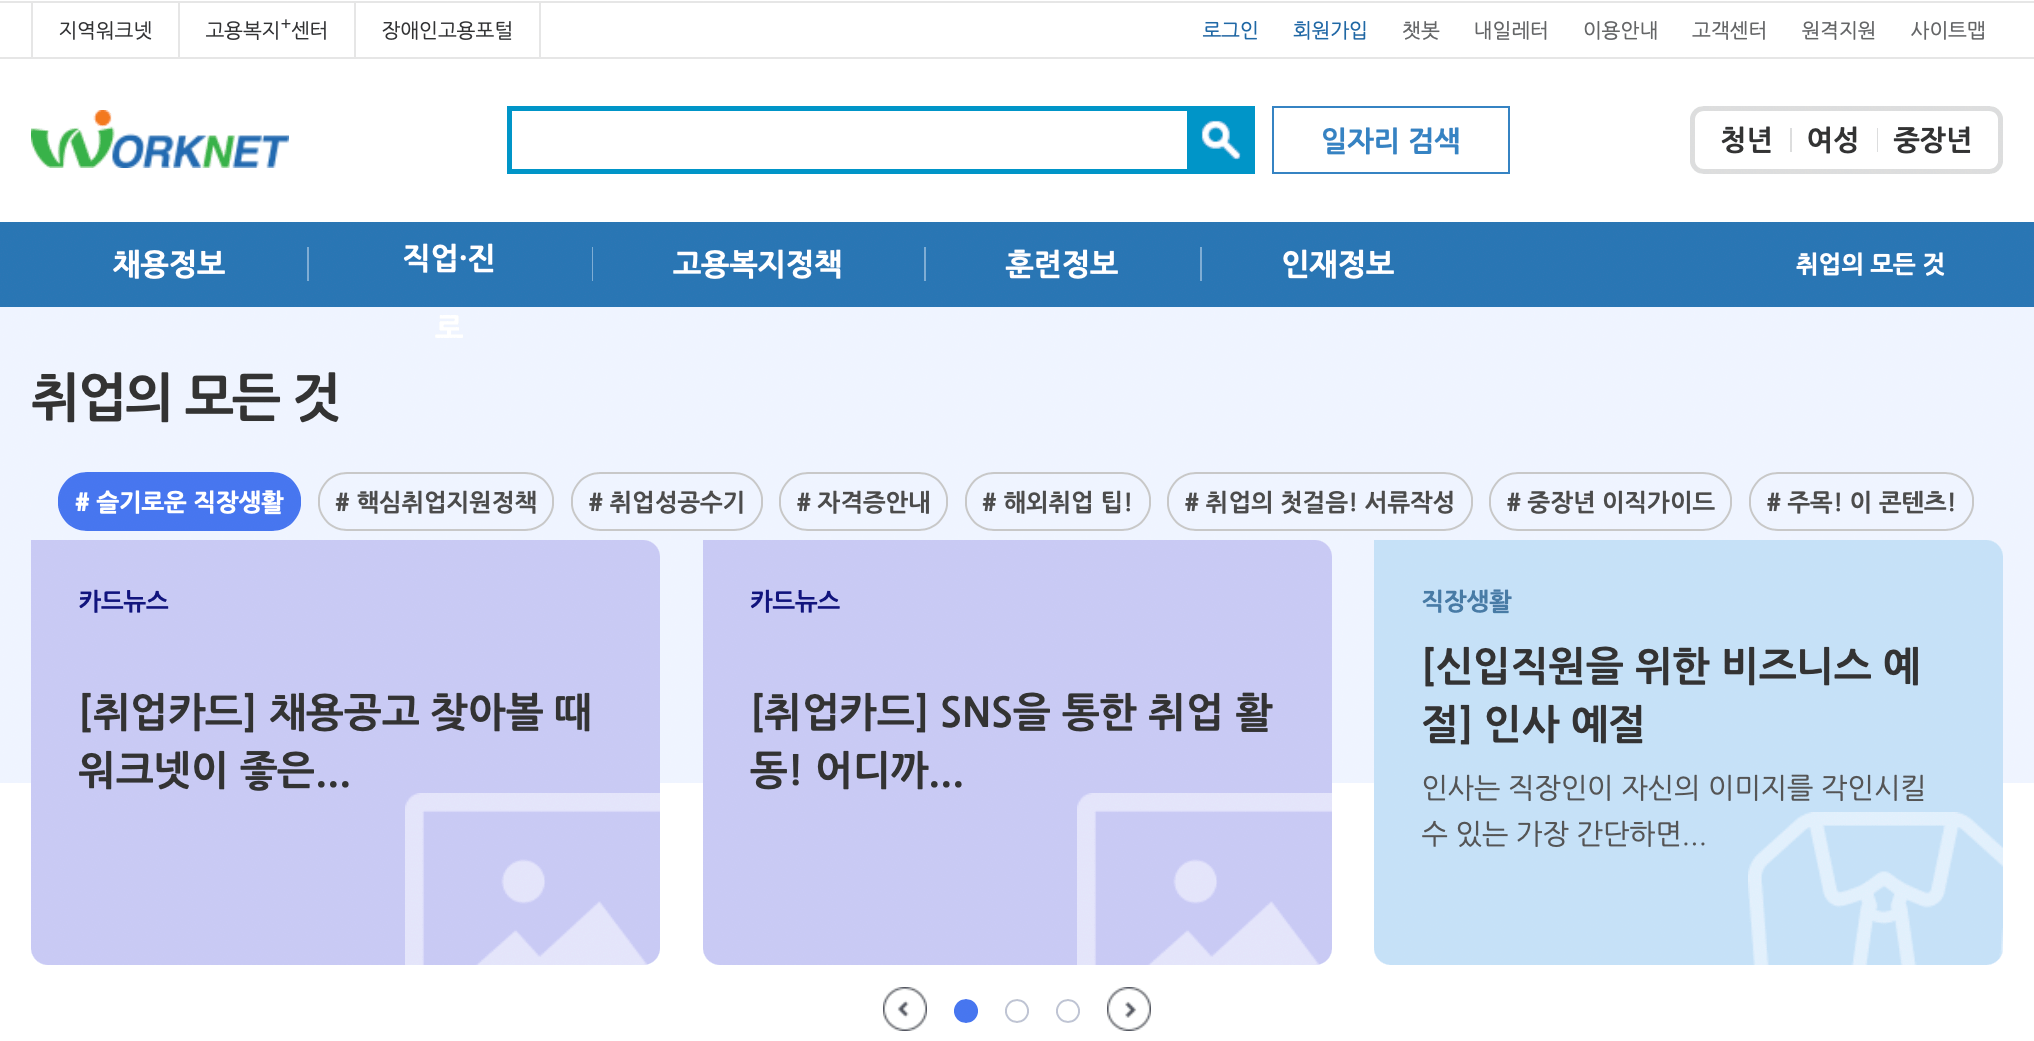The height and width of the screenshot is (1041, 2034).
Task: Click the next carousel arrow
Action: [x=1129, y=1010]
